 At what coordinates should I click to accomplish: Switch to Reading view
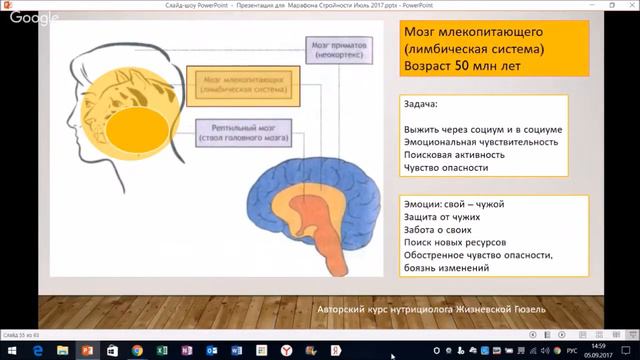click(616, 335)
